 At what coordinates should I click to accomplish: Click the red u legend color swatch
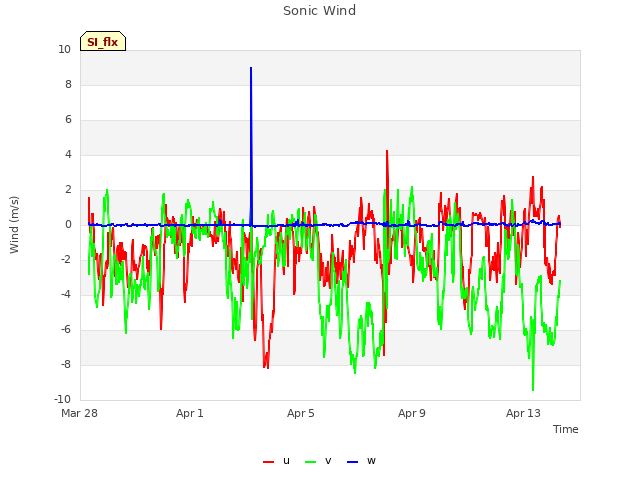pyautogui.click(x=268, y=462)
